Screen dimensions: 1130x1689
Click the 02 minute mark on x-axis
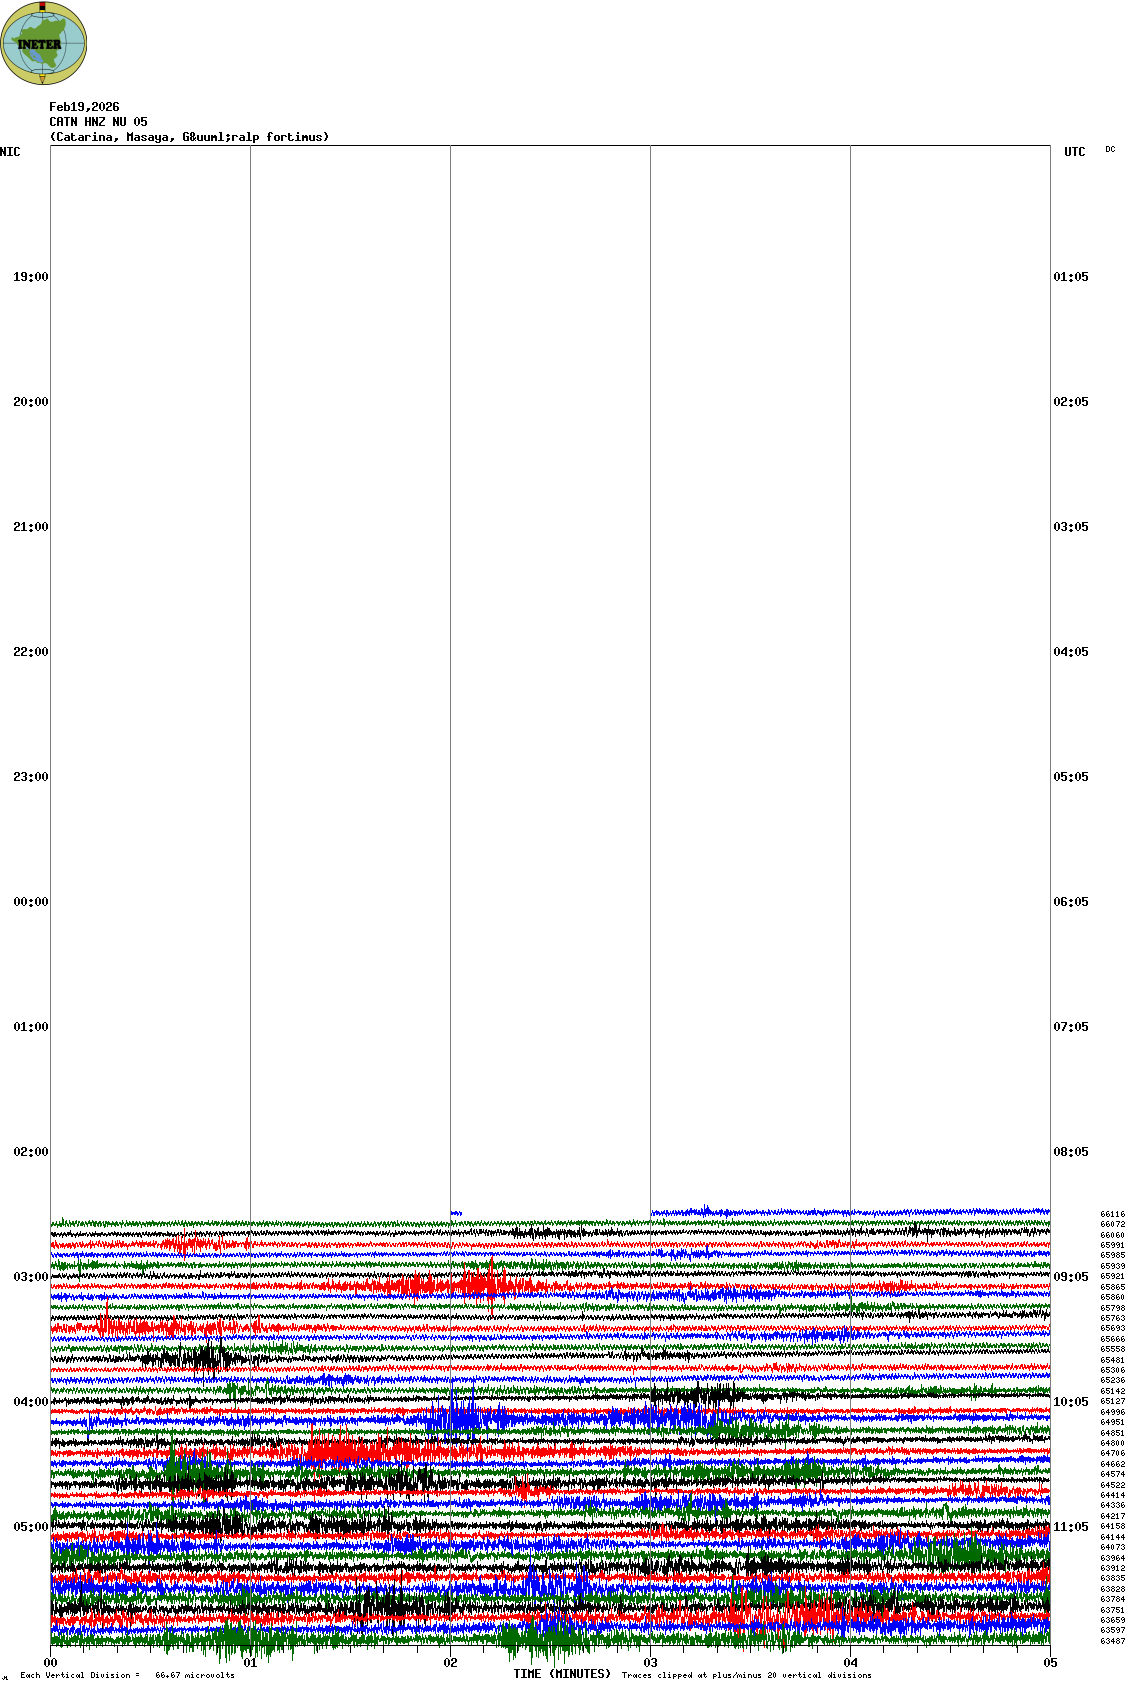click(x=450, y=1663)
